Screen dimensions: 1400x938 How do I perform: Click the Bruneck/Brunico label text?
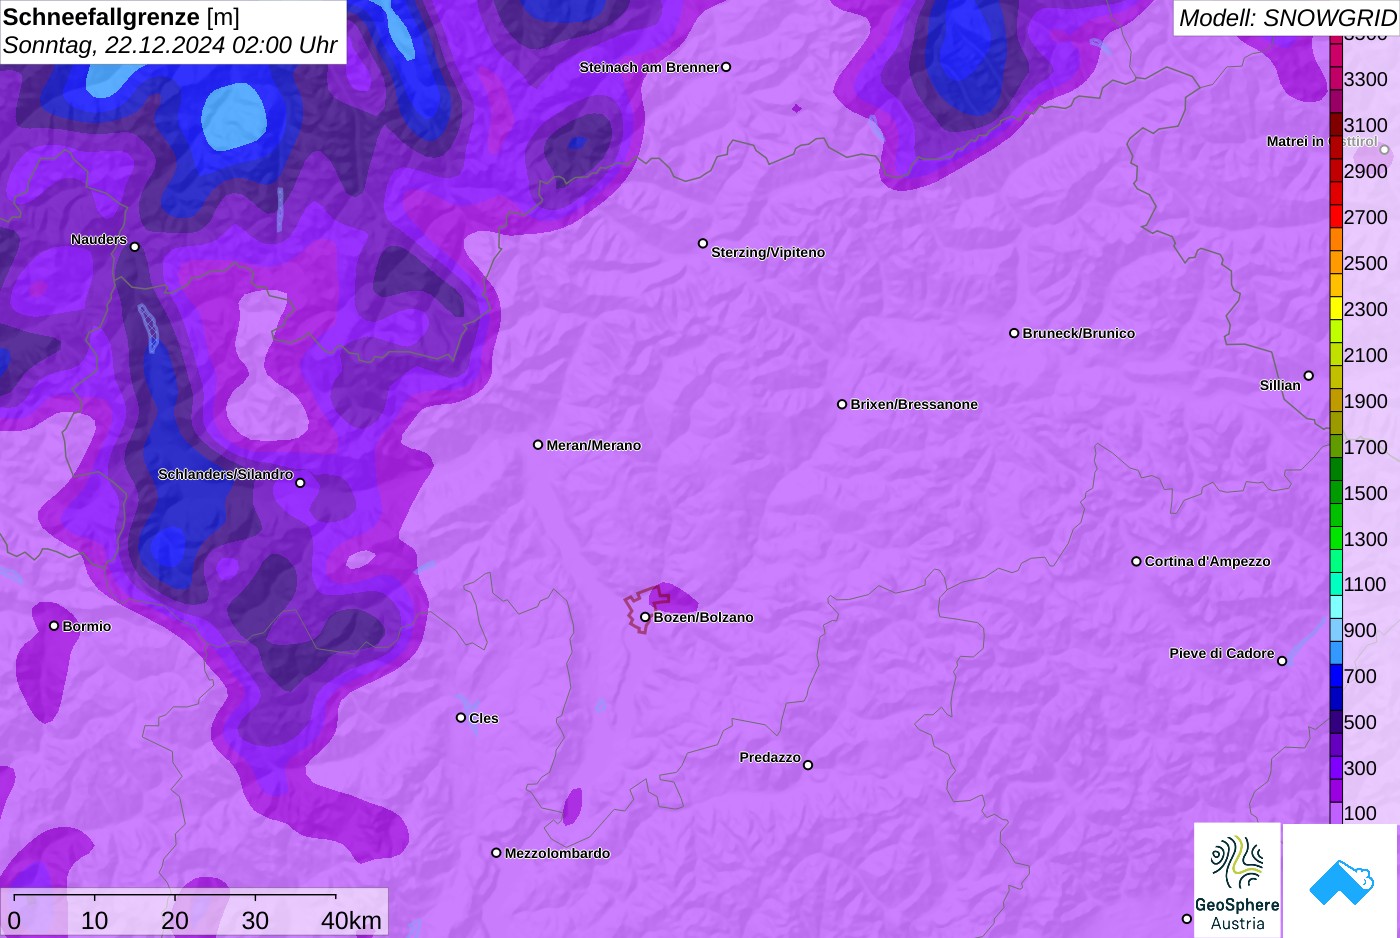pyautogui.click(x=1079, y=333)
